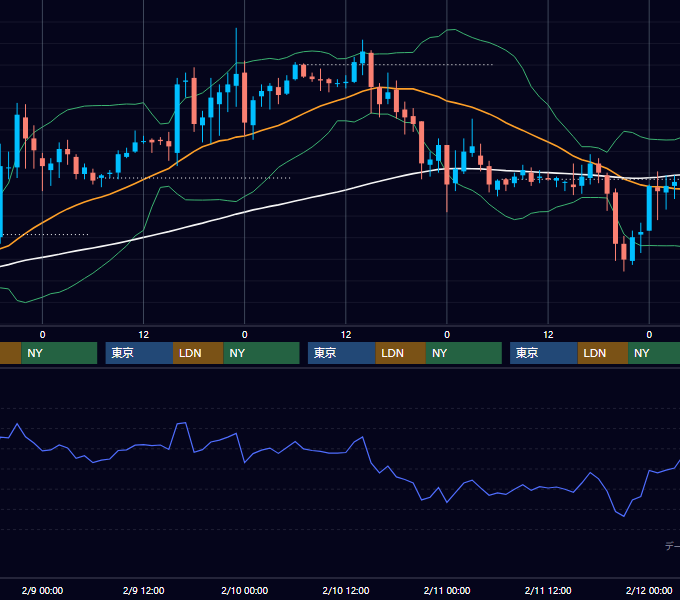Select the NY session block spanning 2/10 00:00
This screenshot has height=600, width=680.
(262, 353)
